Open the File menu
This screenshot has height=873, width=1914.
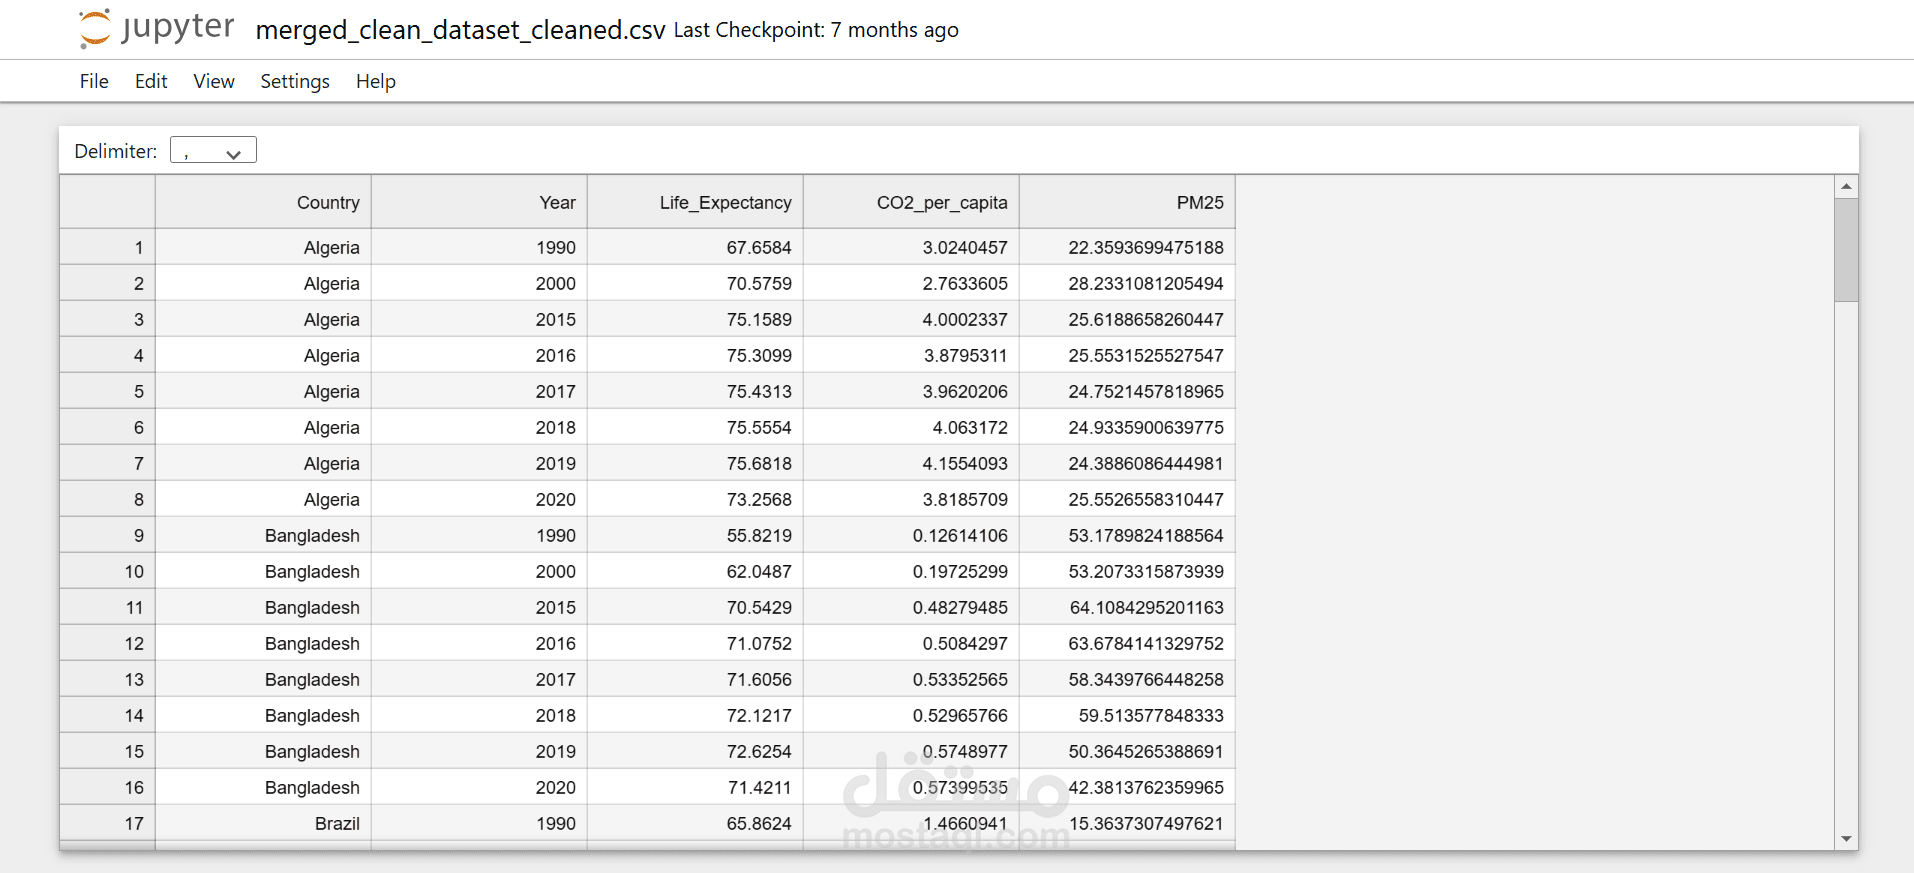94,81
